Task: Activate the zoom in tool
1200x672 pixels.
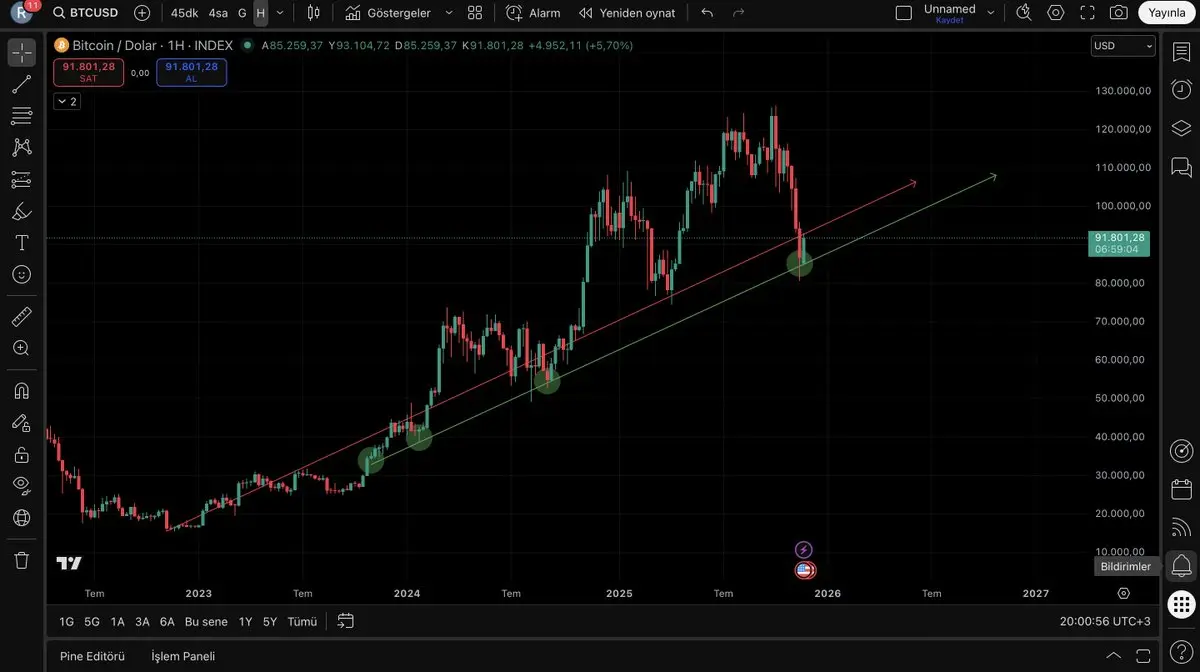Action: pos(21,348)
